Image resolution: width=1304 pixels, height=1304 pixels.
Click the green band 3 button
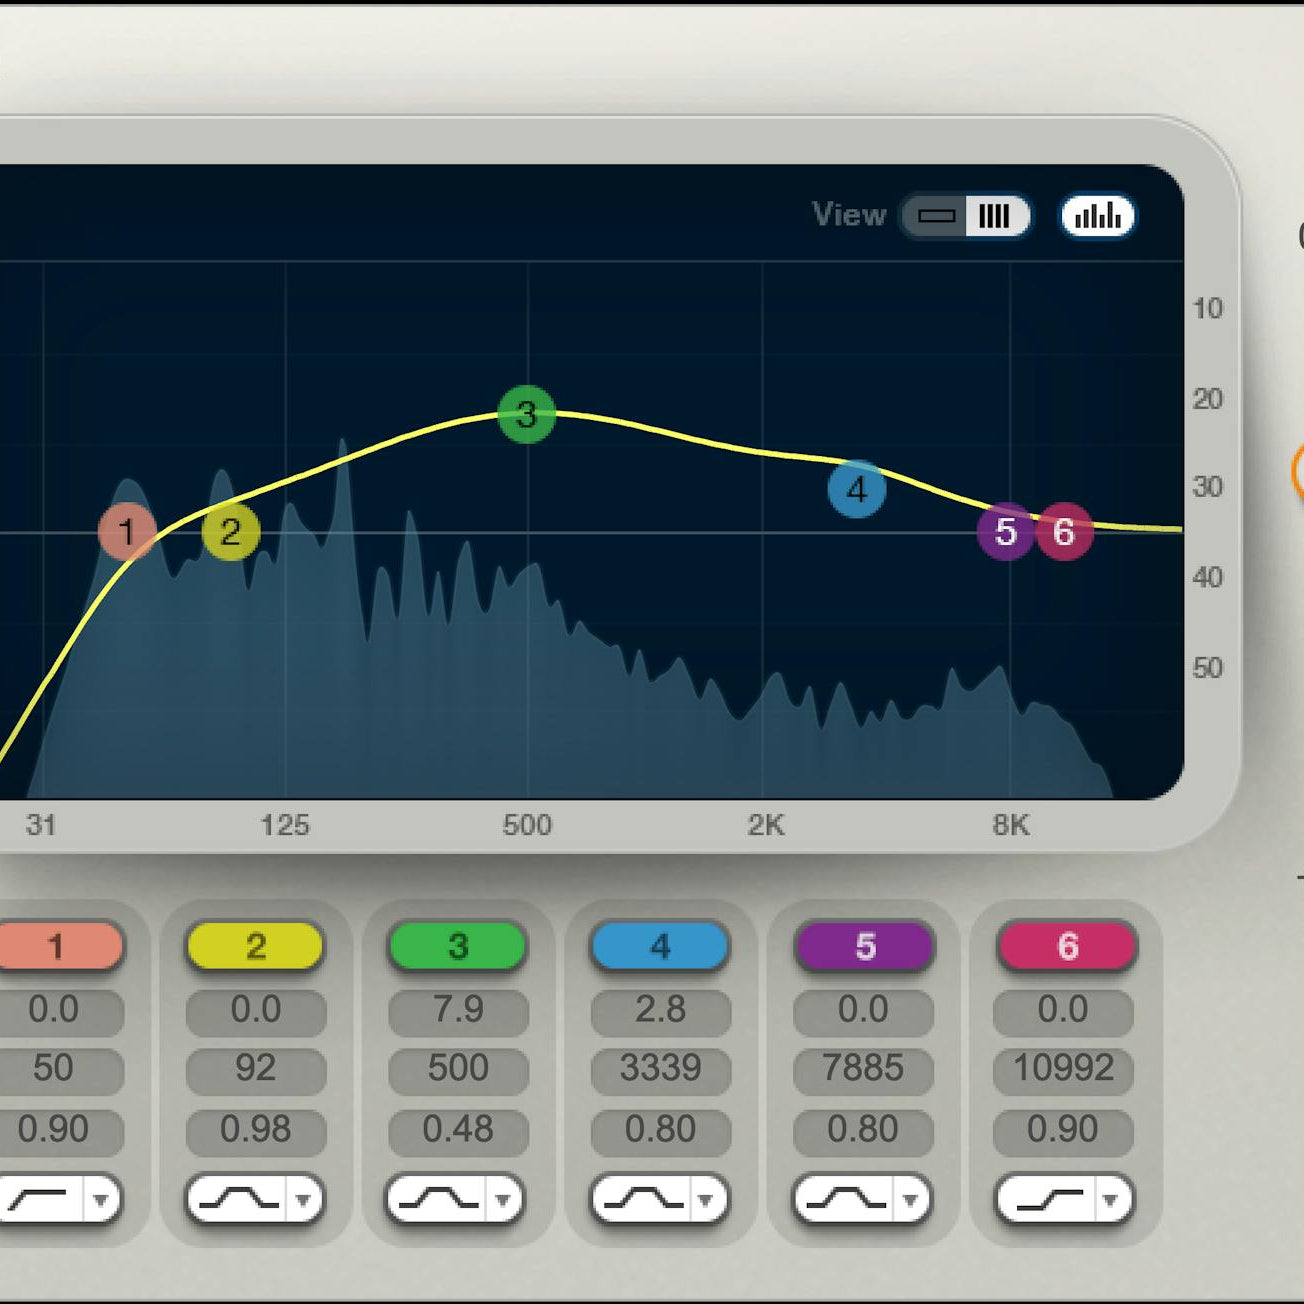tap(457, 945)
